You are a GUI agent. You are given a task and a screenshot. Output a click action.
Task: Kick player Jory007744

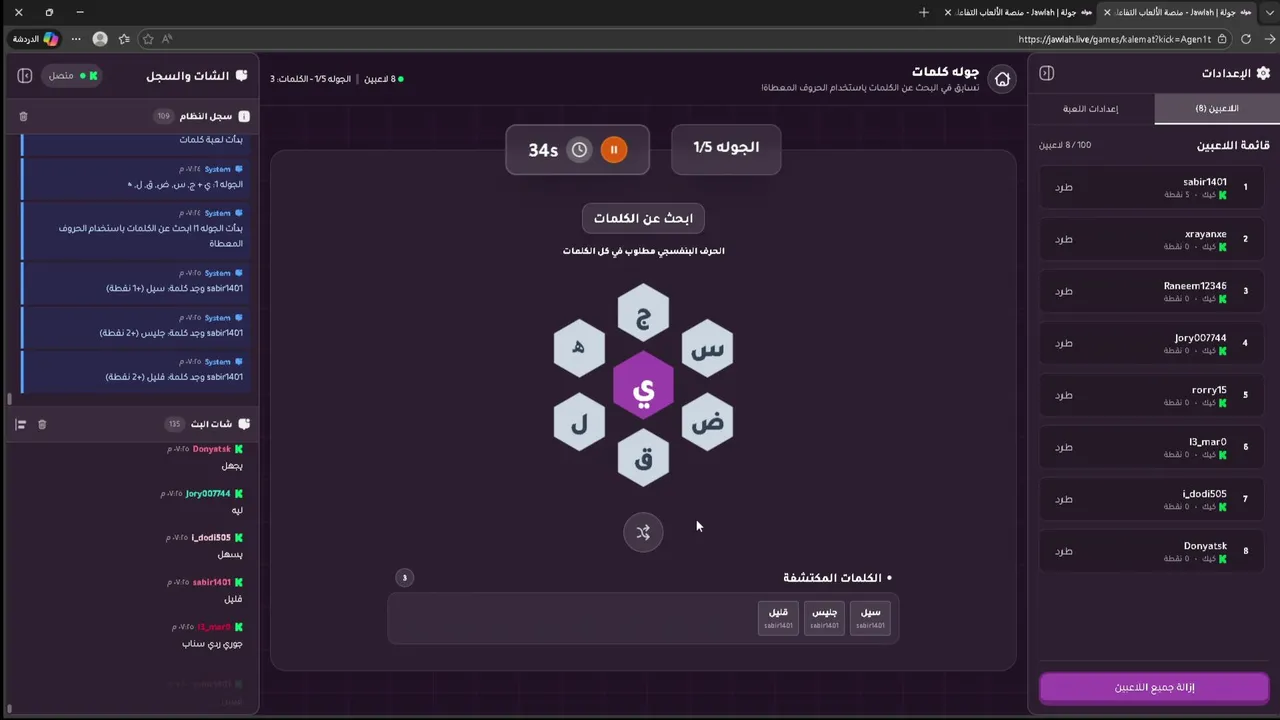click(x=1064, y=343)
